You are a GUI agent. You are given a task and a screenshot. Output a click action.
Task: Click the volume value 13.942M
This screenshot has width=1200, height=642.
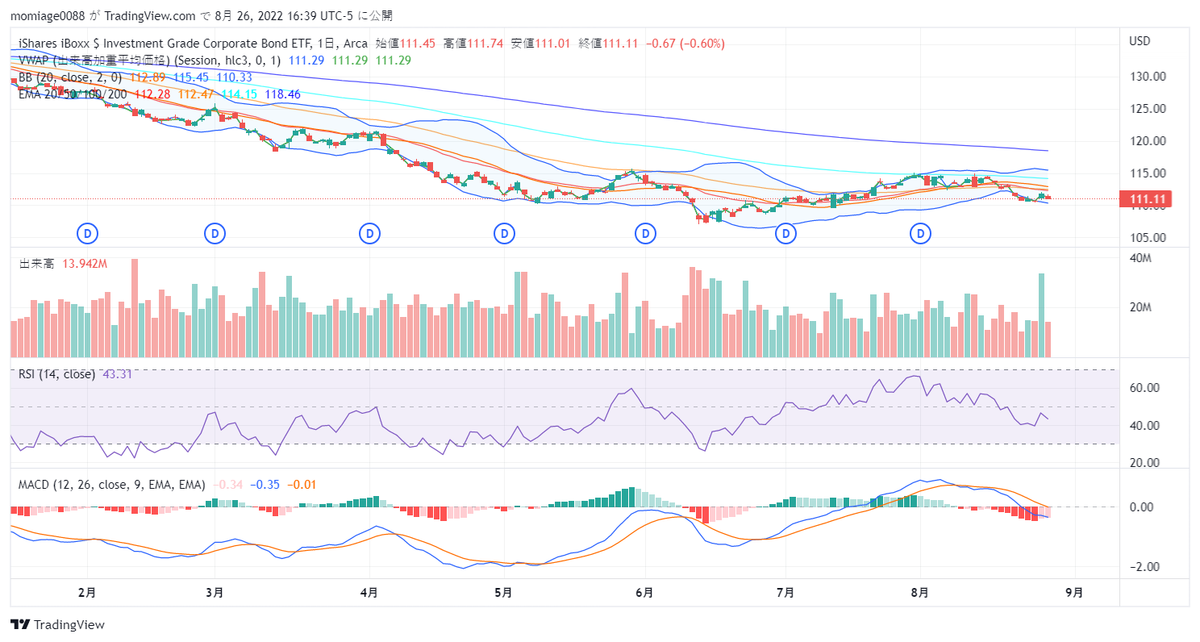coord(84,263)
